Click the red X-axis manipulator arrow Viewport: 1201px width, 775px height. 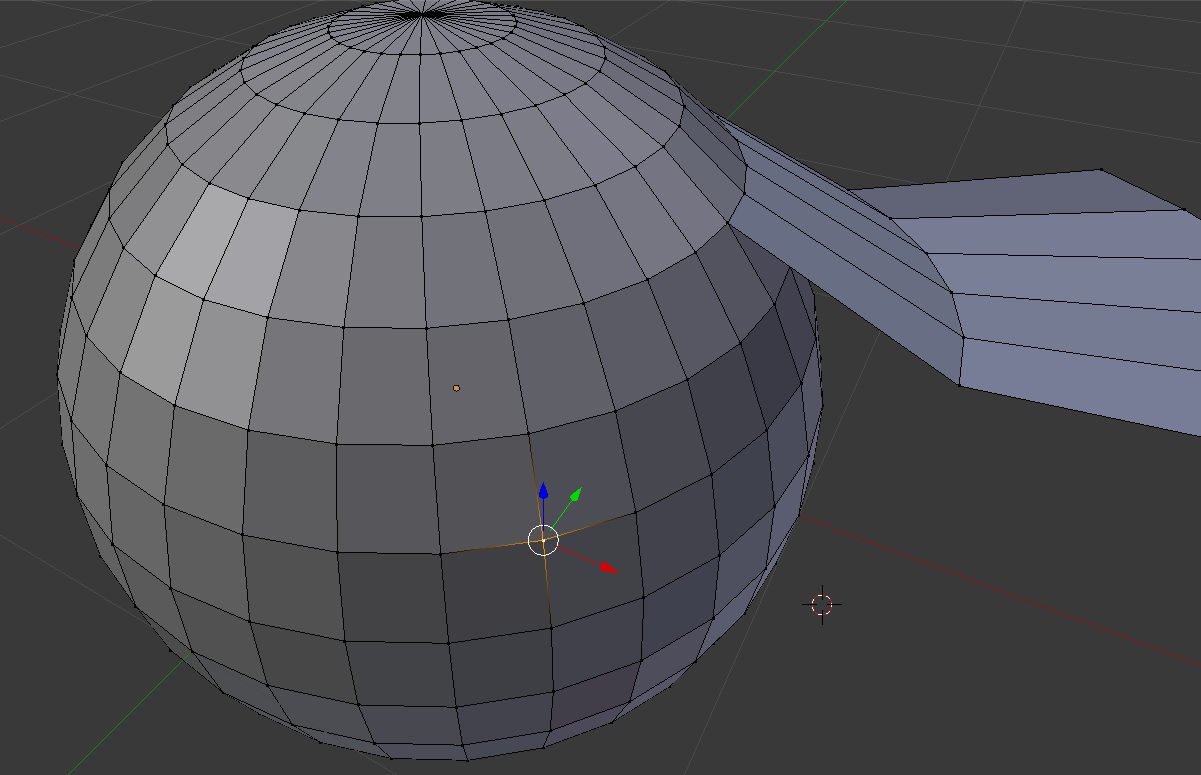pyautogui.click(x=608, y=568)
